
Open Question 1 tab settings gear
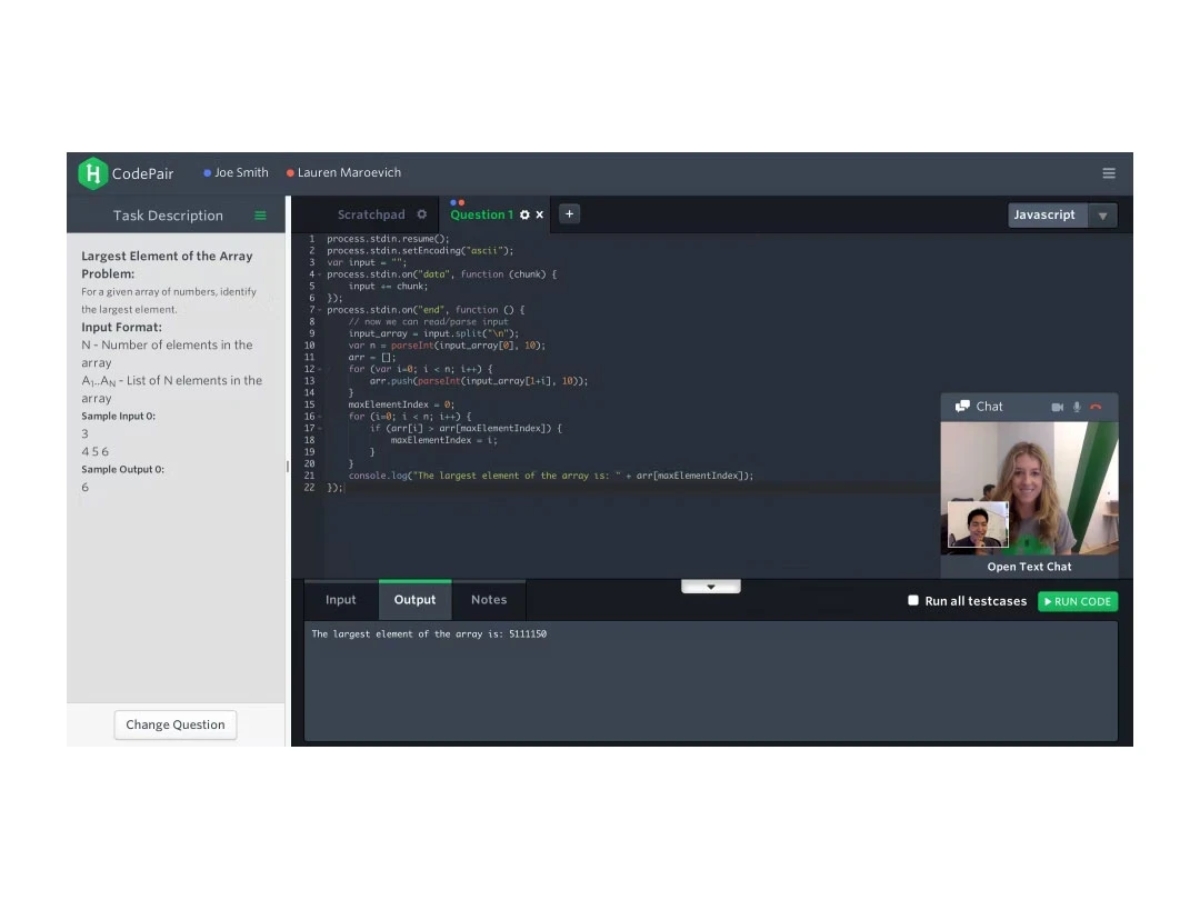[x=524, y=215]
